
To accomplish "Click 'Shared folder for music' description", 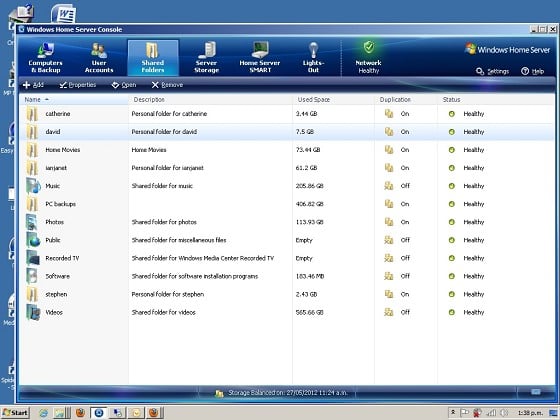I will (x=162, y=186).
